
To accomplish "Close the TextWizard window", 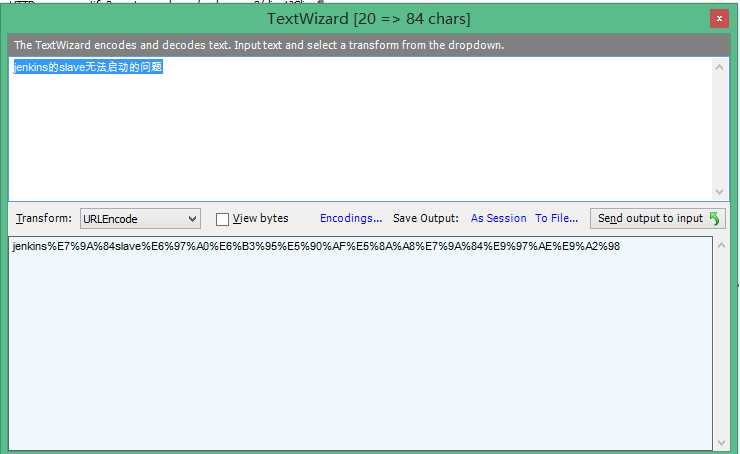I will 719,18.
